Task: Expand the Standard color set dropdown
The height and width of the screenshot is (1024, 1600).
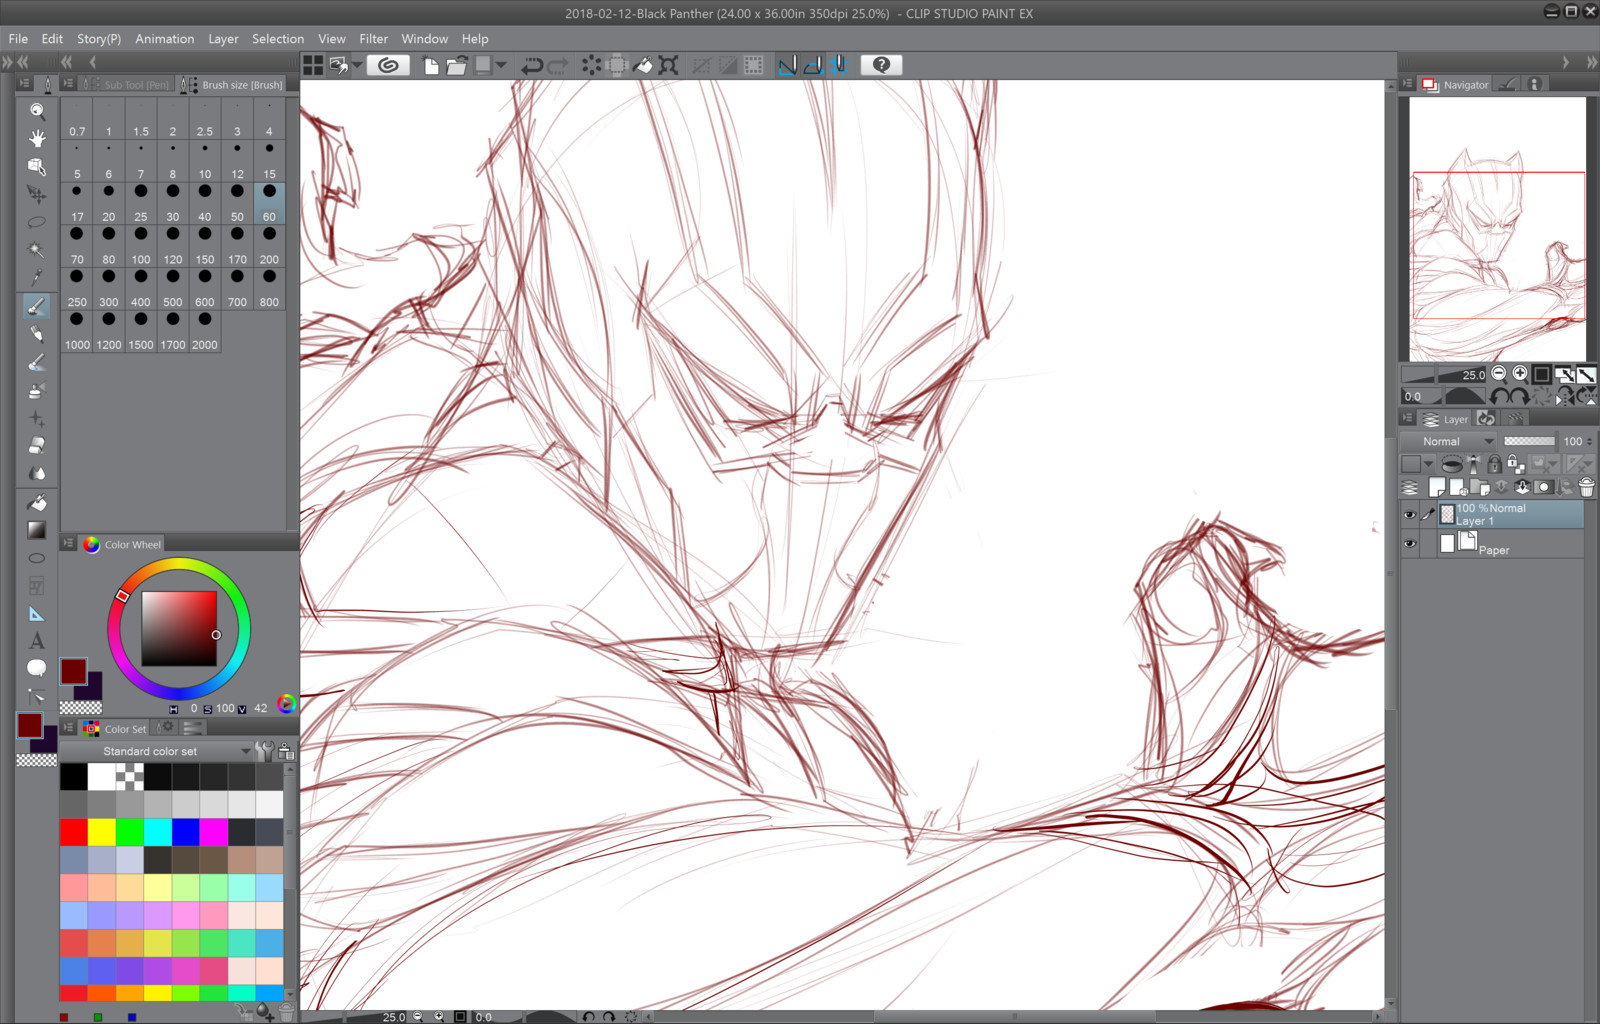Action: (156, 751)
